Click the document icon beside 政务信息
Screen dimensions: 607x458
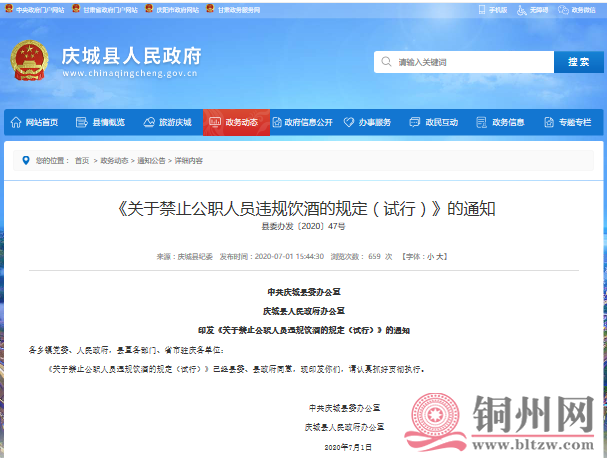point(481,122)
